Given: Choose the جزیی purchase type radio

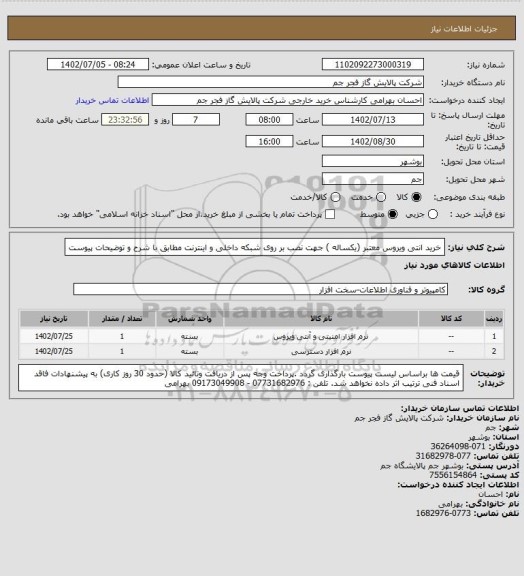Looking at the screenshot, I should pos(433,214).
